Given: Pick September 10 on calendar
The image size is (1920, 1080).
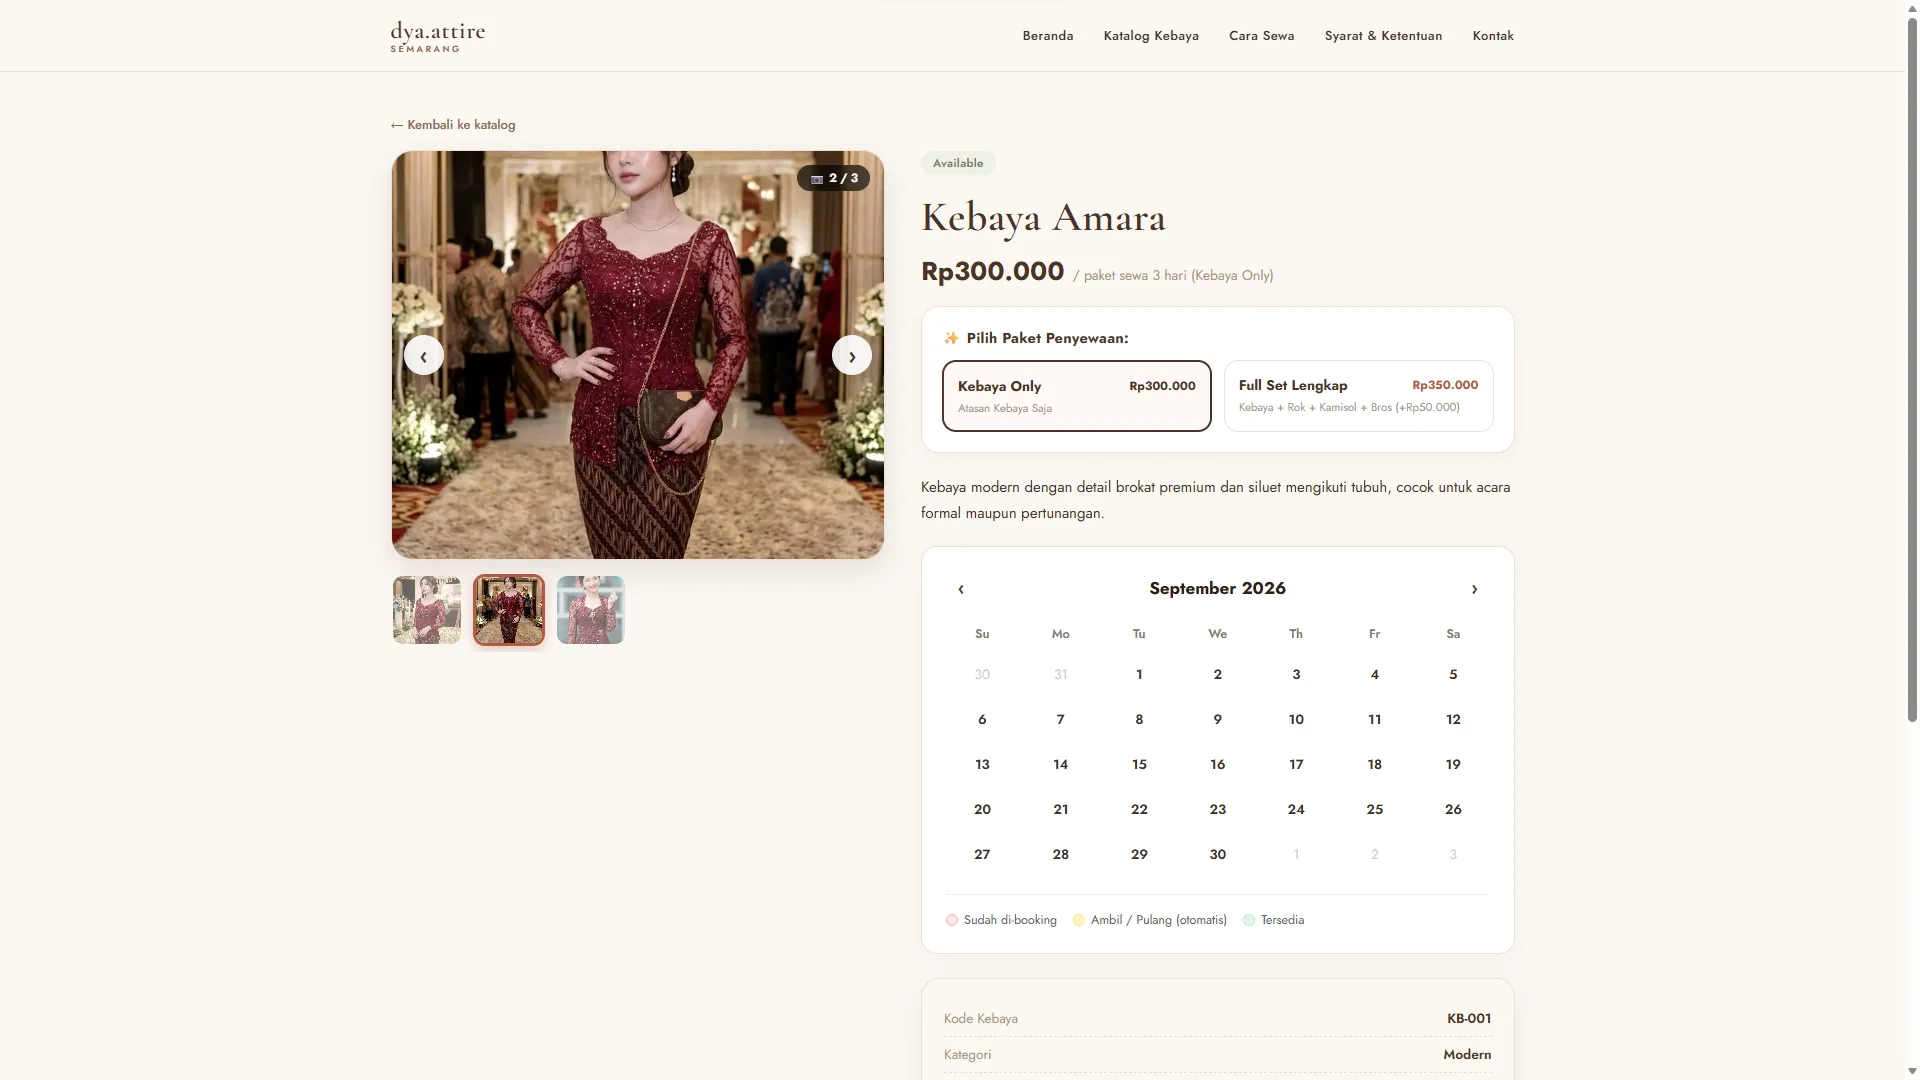Looking at the screenshot, I should point(1296,720).
